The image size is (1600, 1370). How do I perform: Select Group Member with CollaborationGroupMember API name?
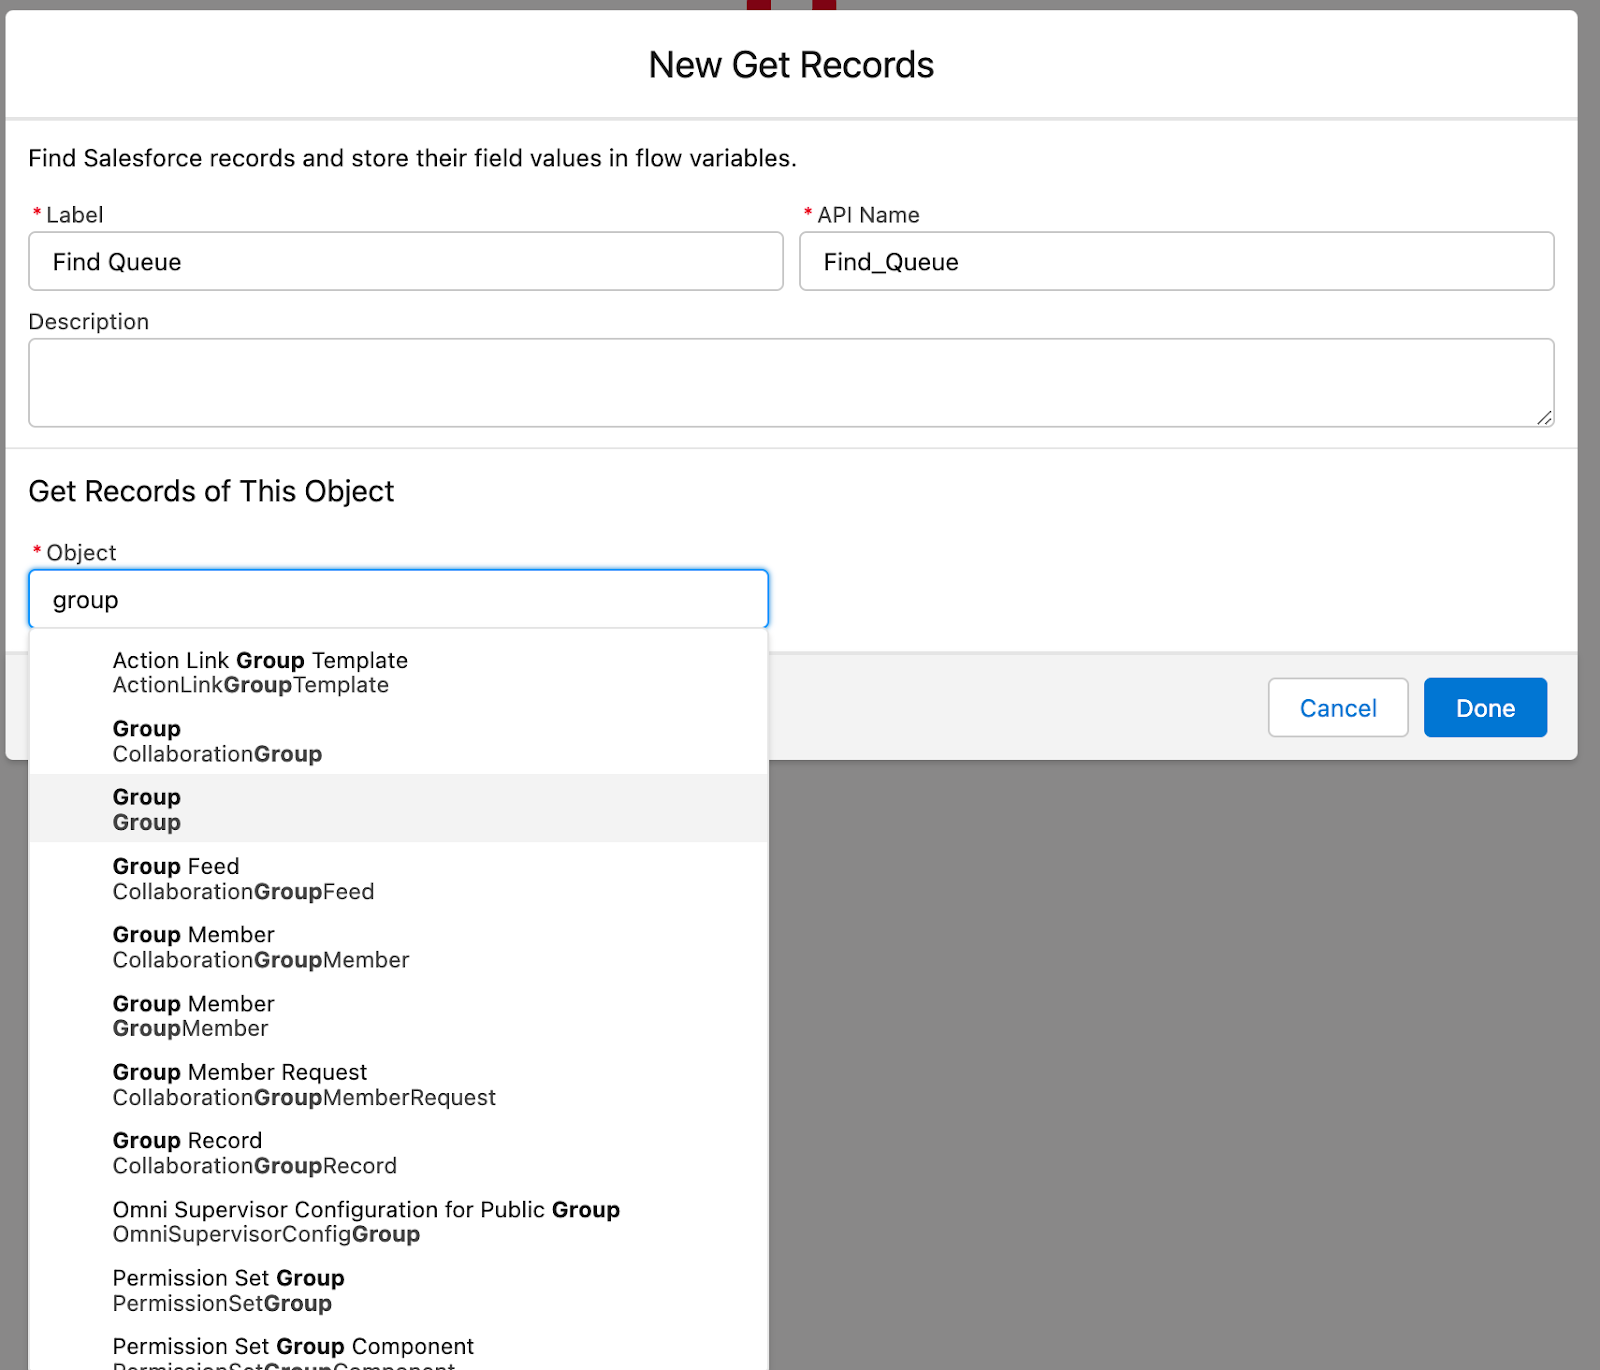tap(398, 947)
